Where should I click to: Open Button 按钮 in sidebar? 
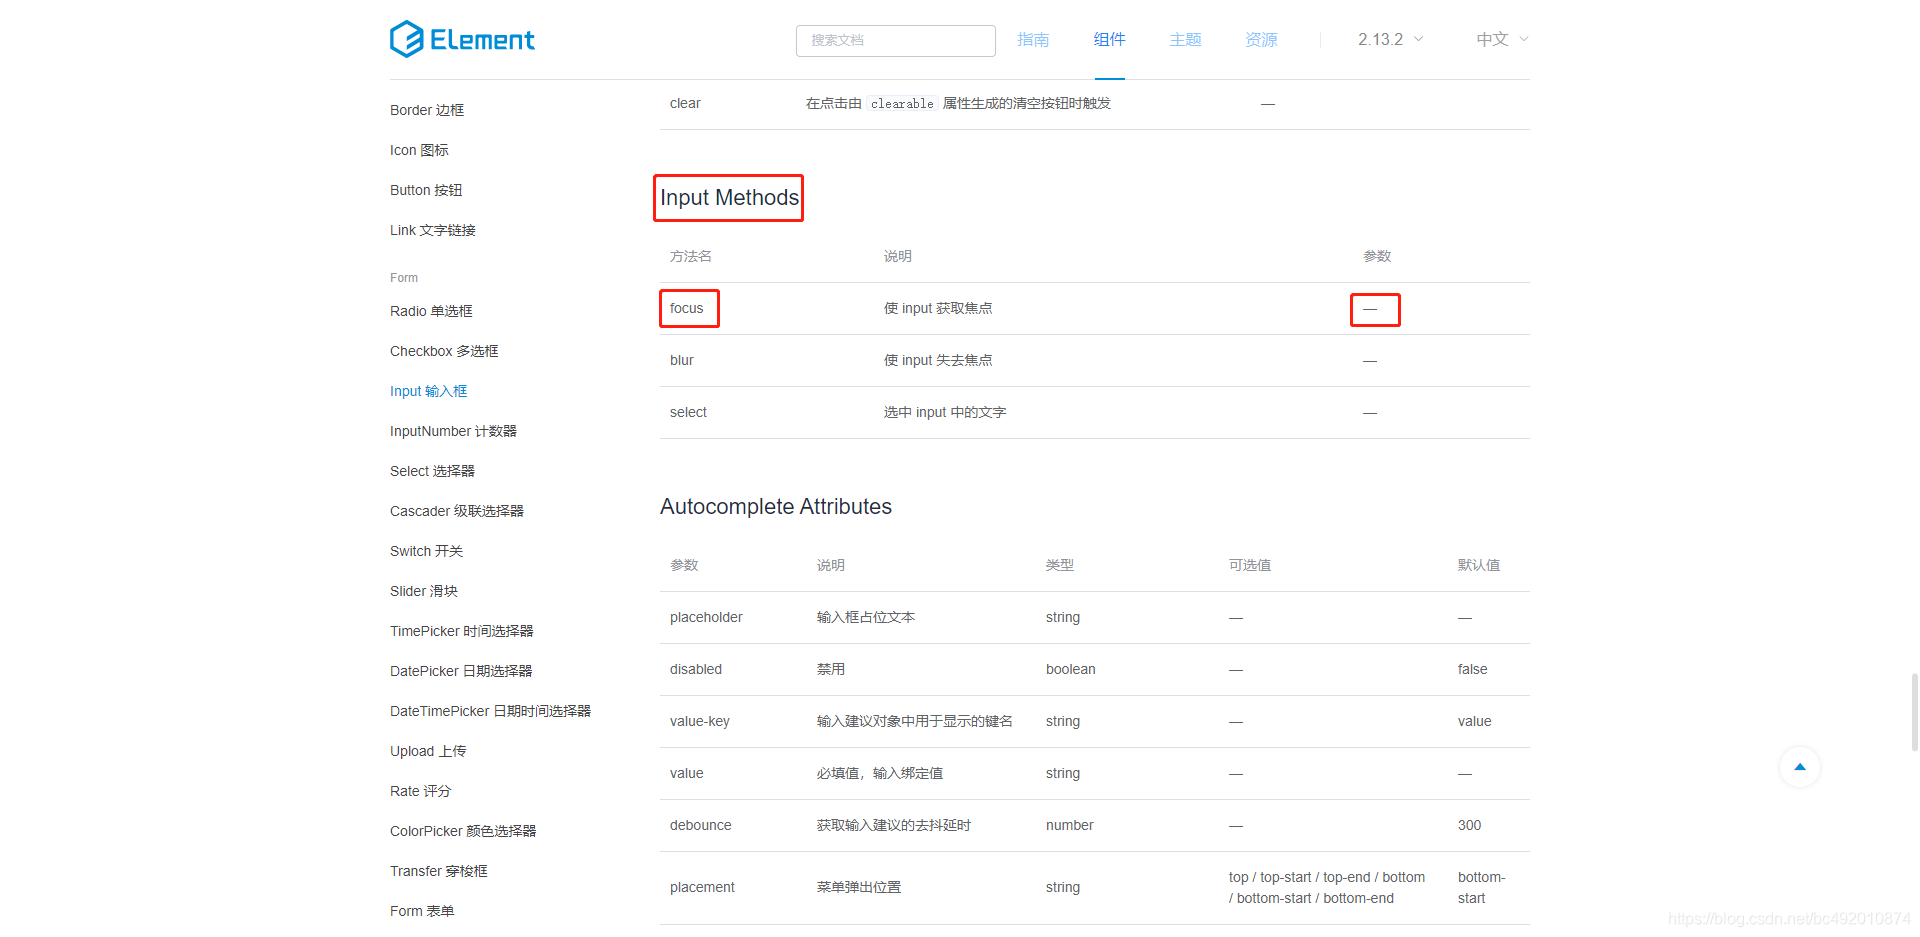point(426,190)
